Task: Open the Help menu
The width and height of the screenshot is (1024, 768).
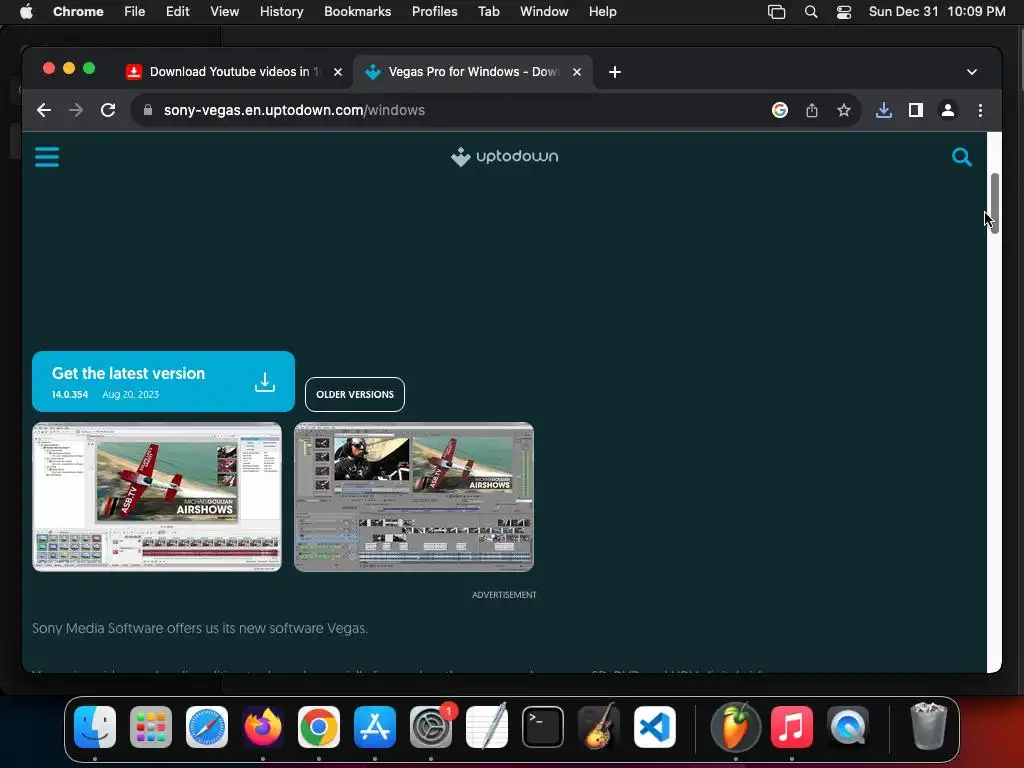Action: tap(602, 12)
